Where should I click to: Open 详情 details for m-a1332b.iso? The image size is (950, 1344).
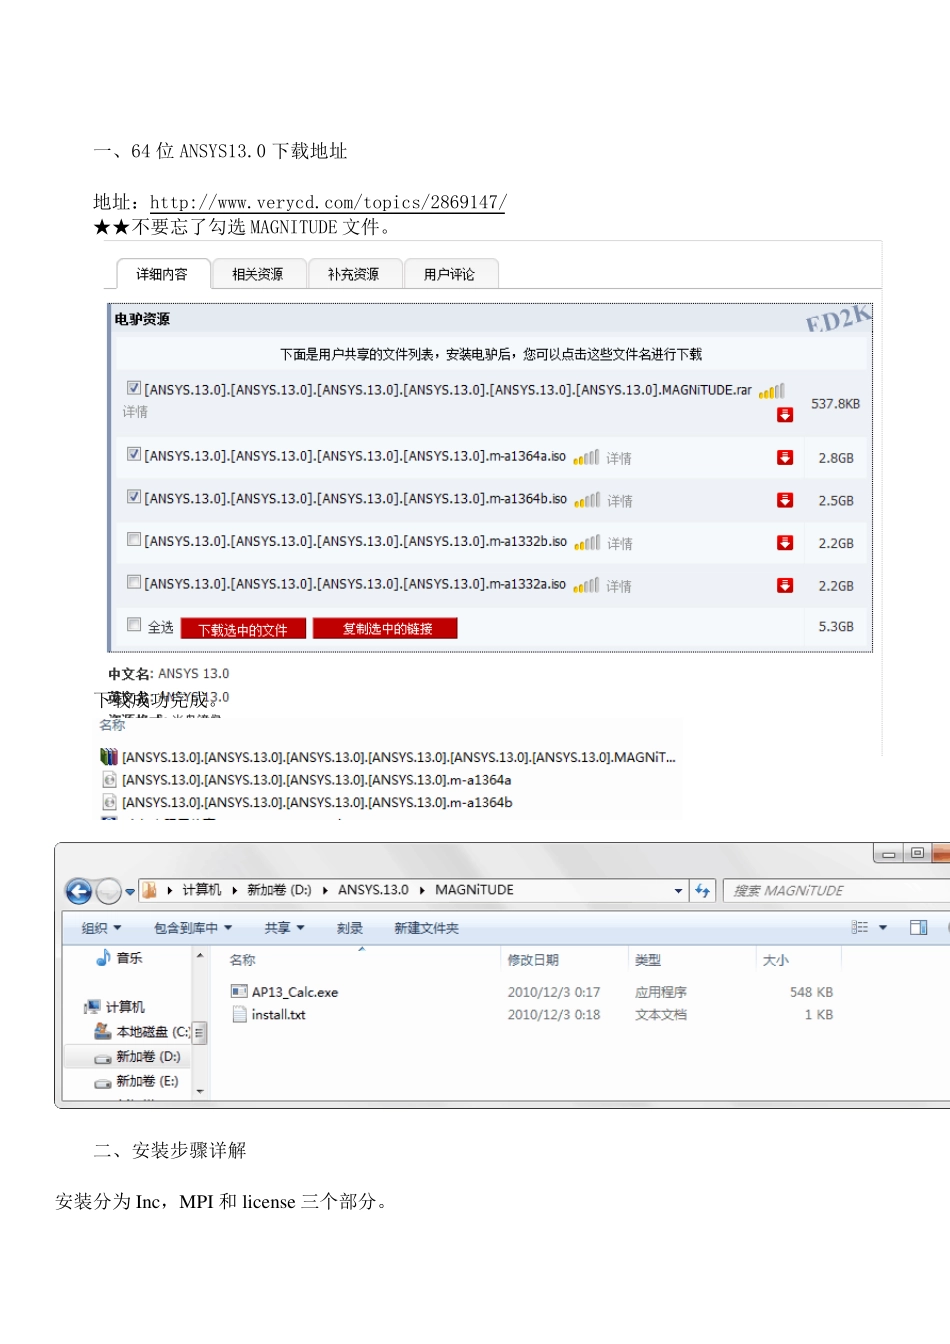(620, 544)
